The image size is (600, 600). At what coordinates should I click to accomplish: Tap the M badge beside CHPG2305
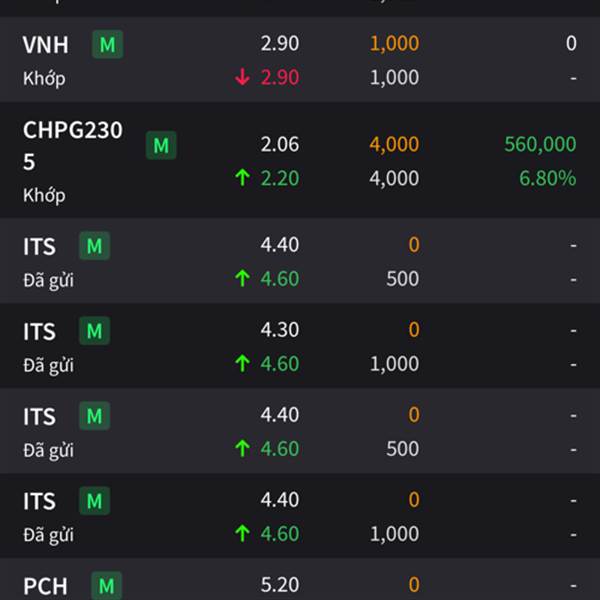(x=161, y=145)
